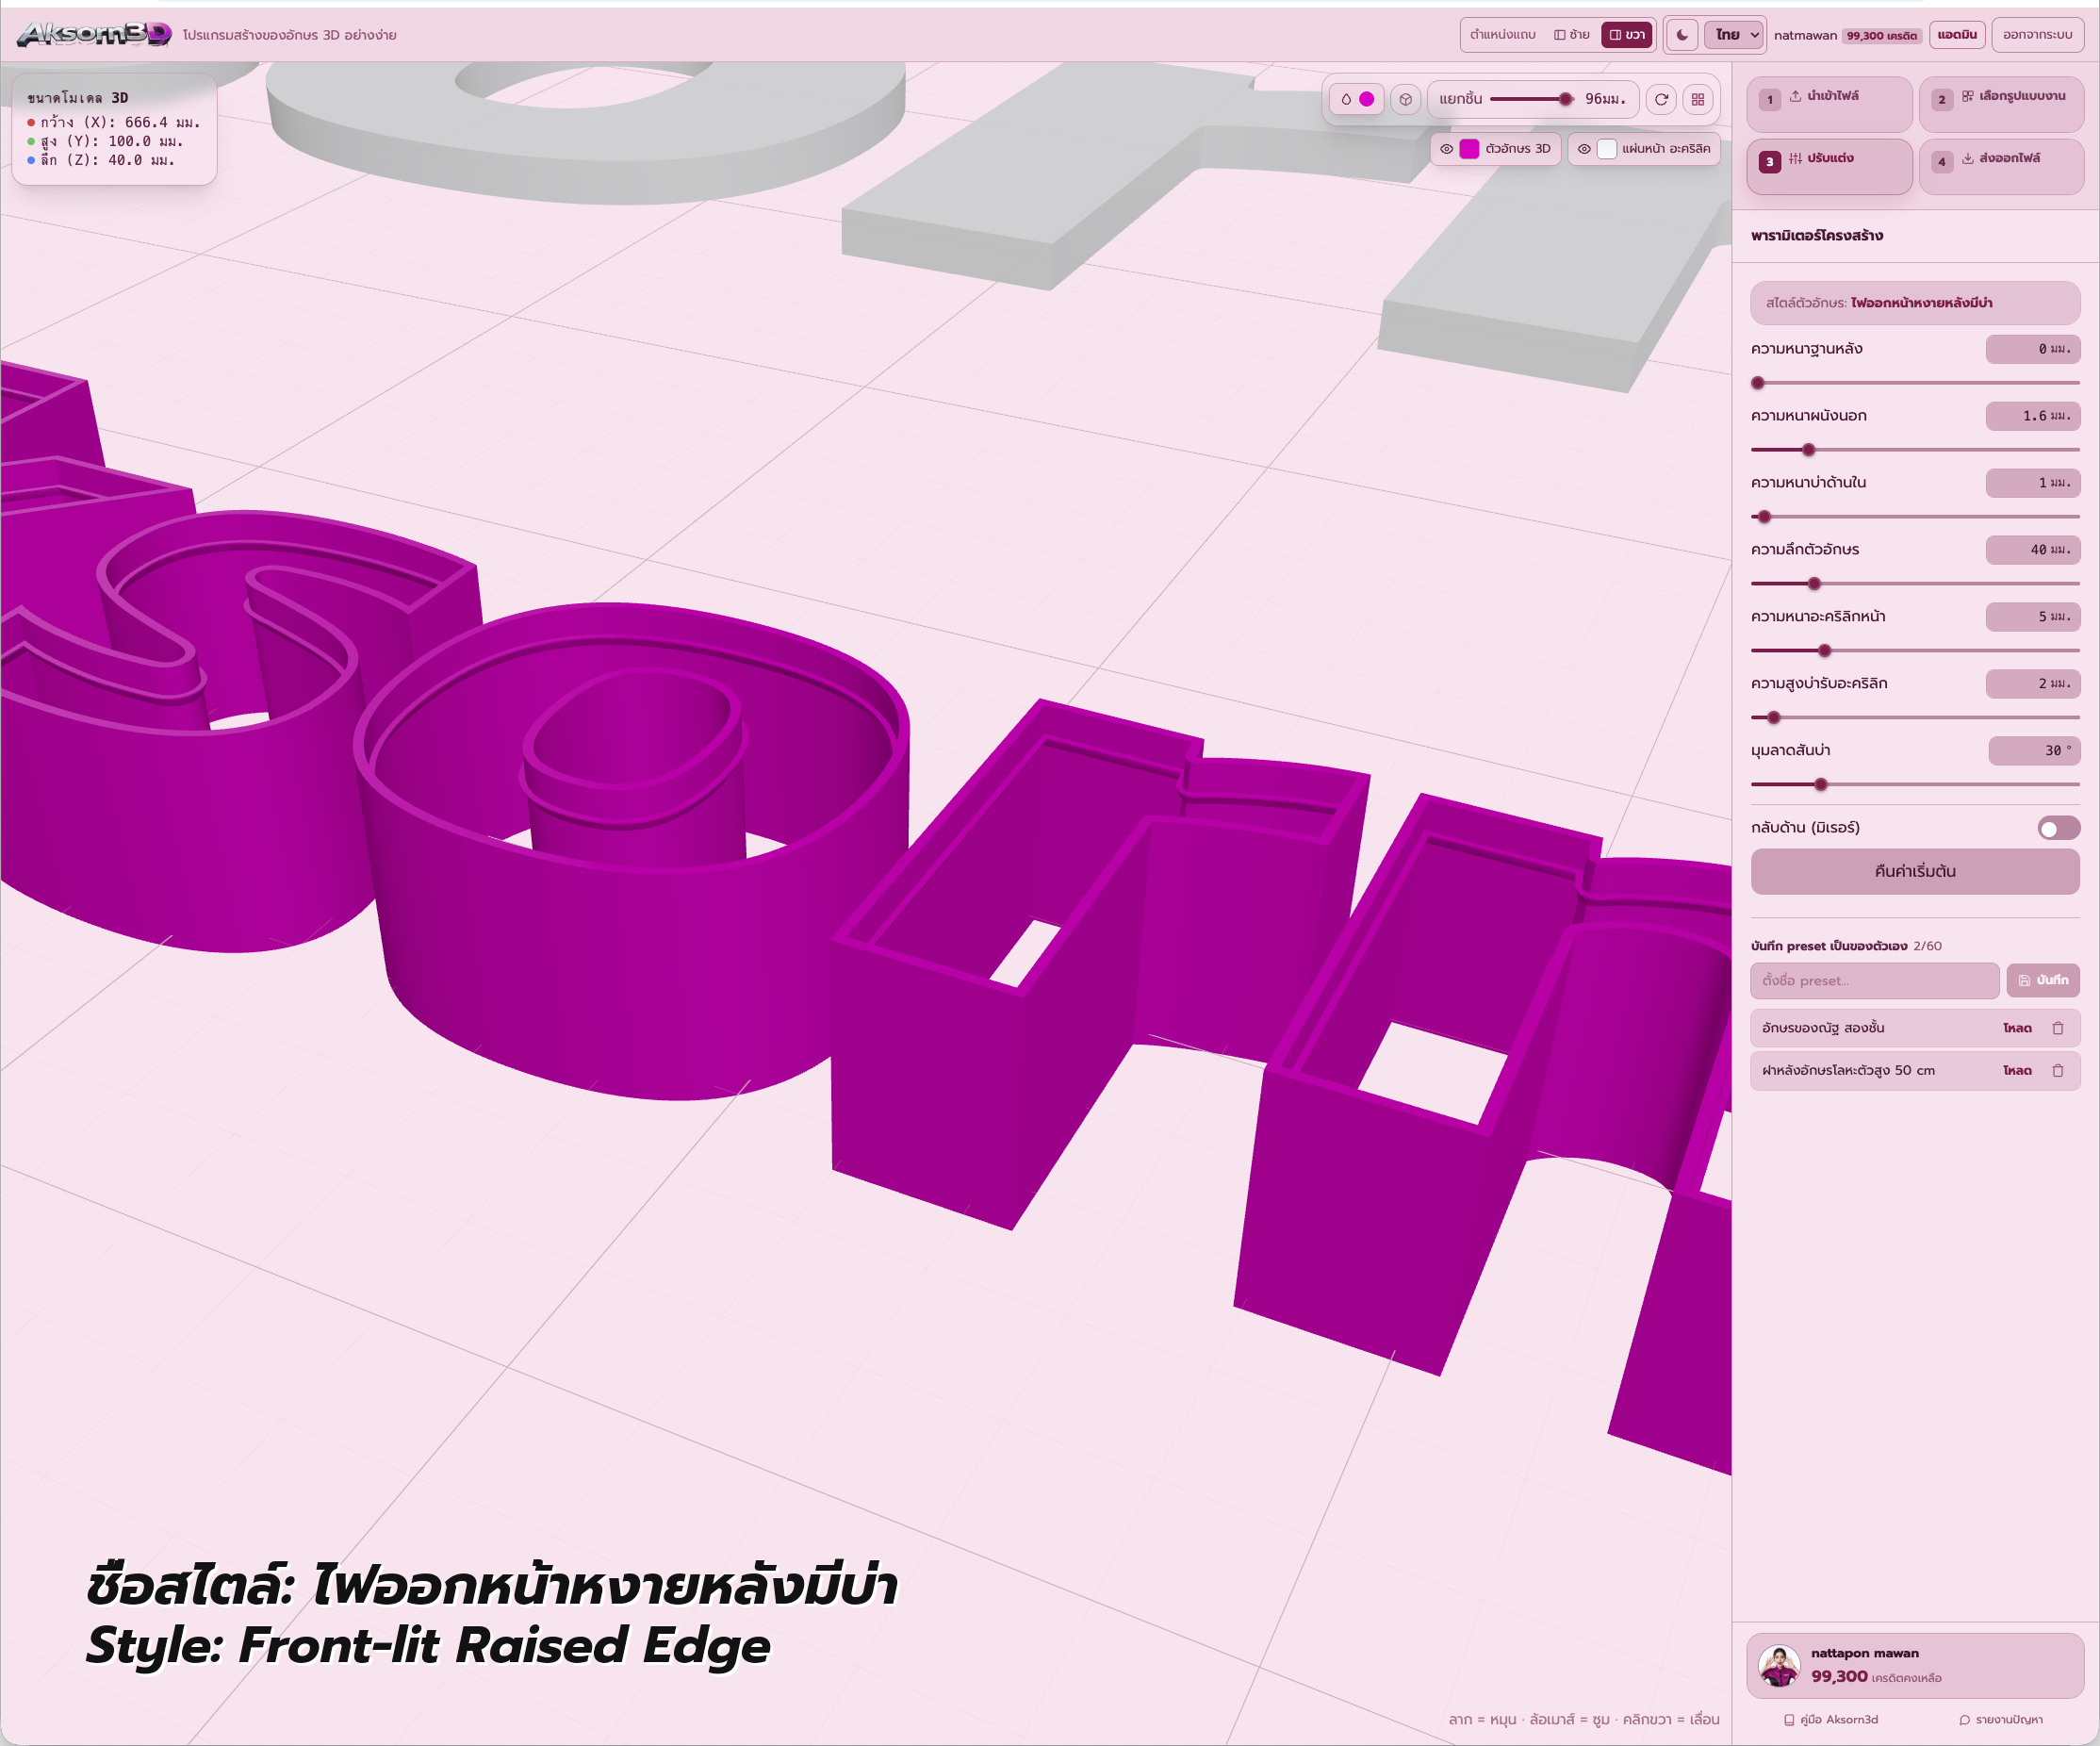Screen dimensions: 2100x1746
Task: Click the 99,300 เครดิตคงเหลือ balance text
Action: click(1876, 1677)
